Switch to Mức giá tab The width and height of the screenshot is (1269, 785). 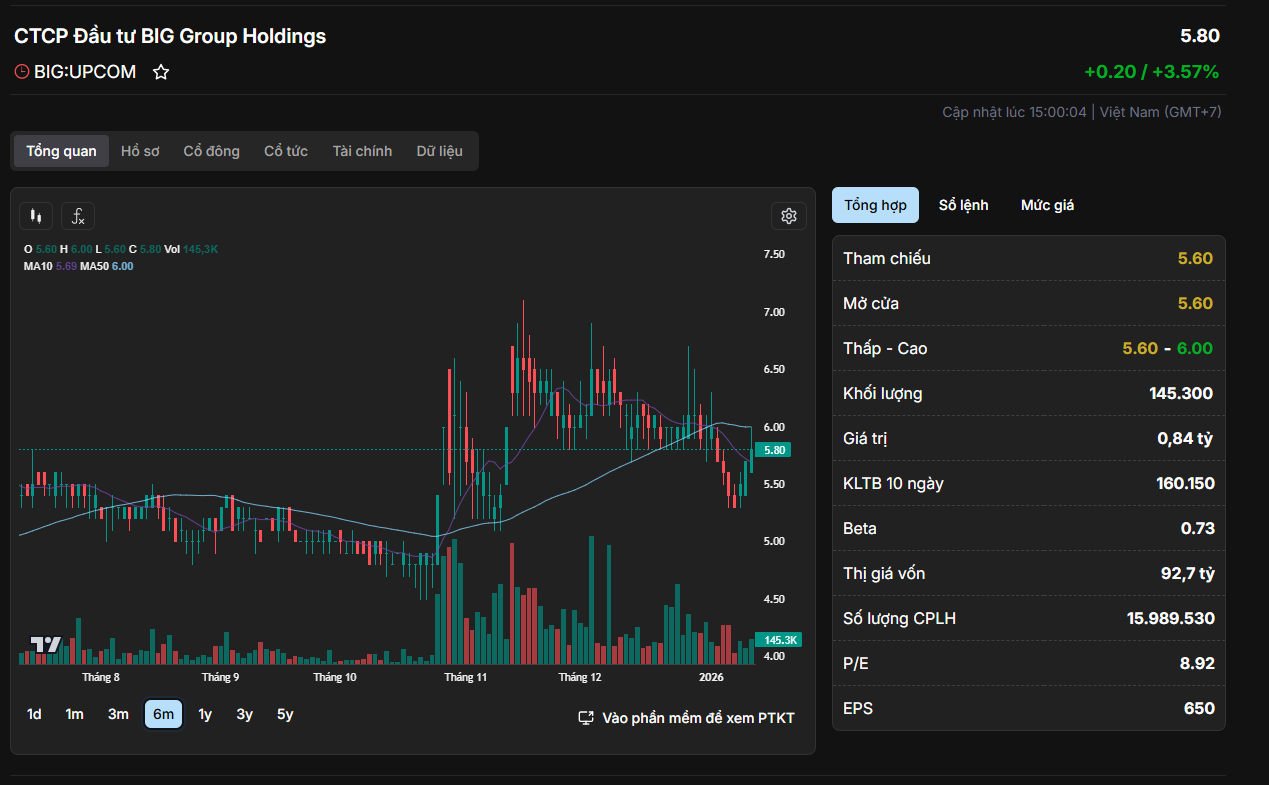[x=1047, y=205]
